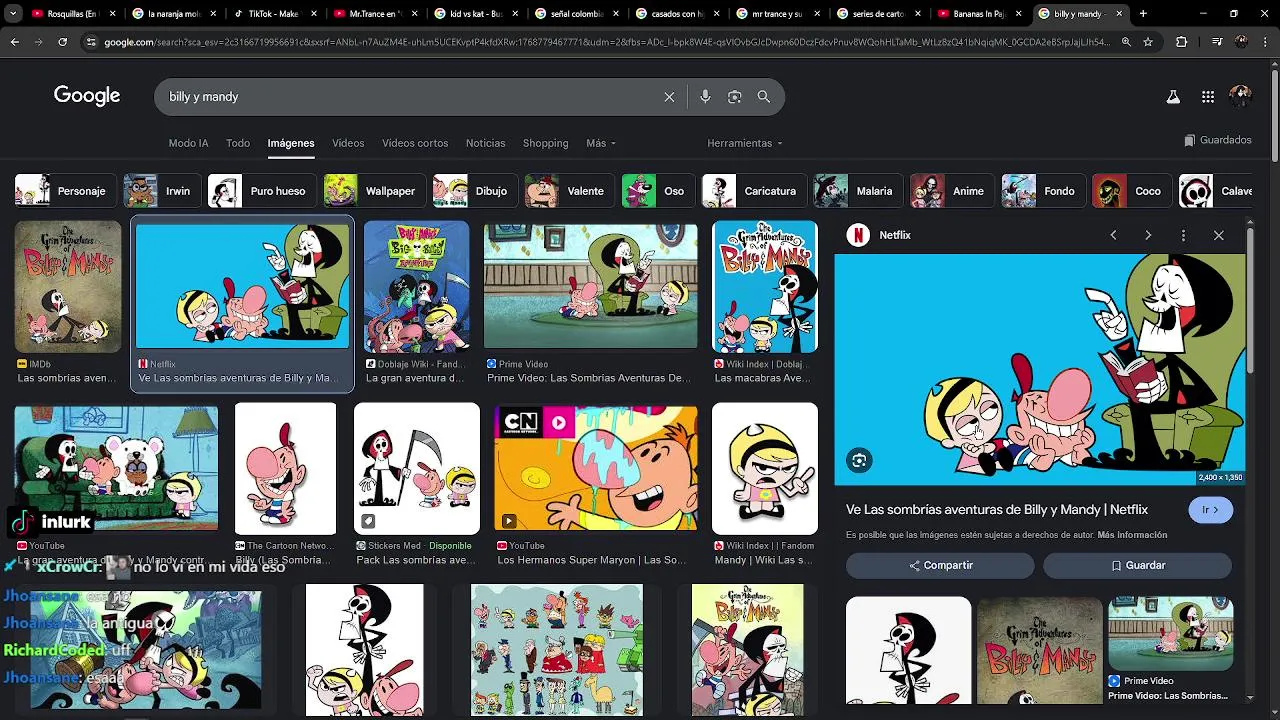Filter by Dibujo chip
1280x720 pixels.
[x=473, y=191]
